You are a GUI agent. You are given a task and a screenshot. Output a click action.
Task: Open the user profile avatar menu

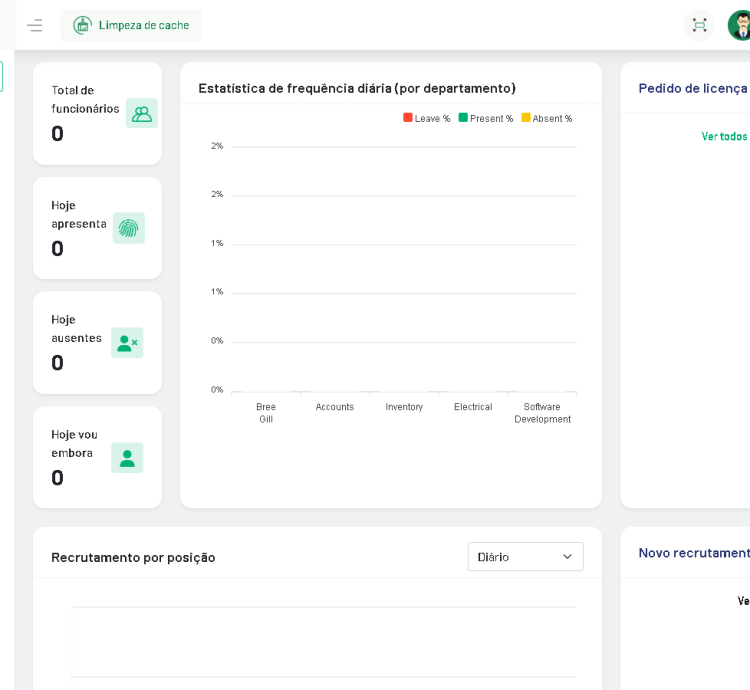[740, 25]
